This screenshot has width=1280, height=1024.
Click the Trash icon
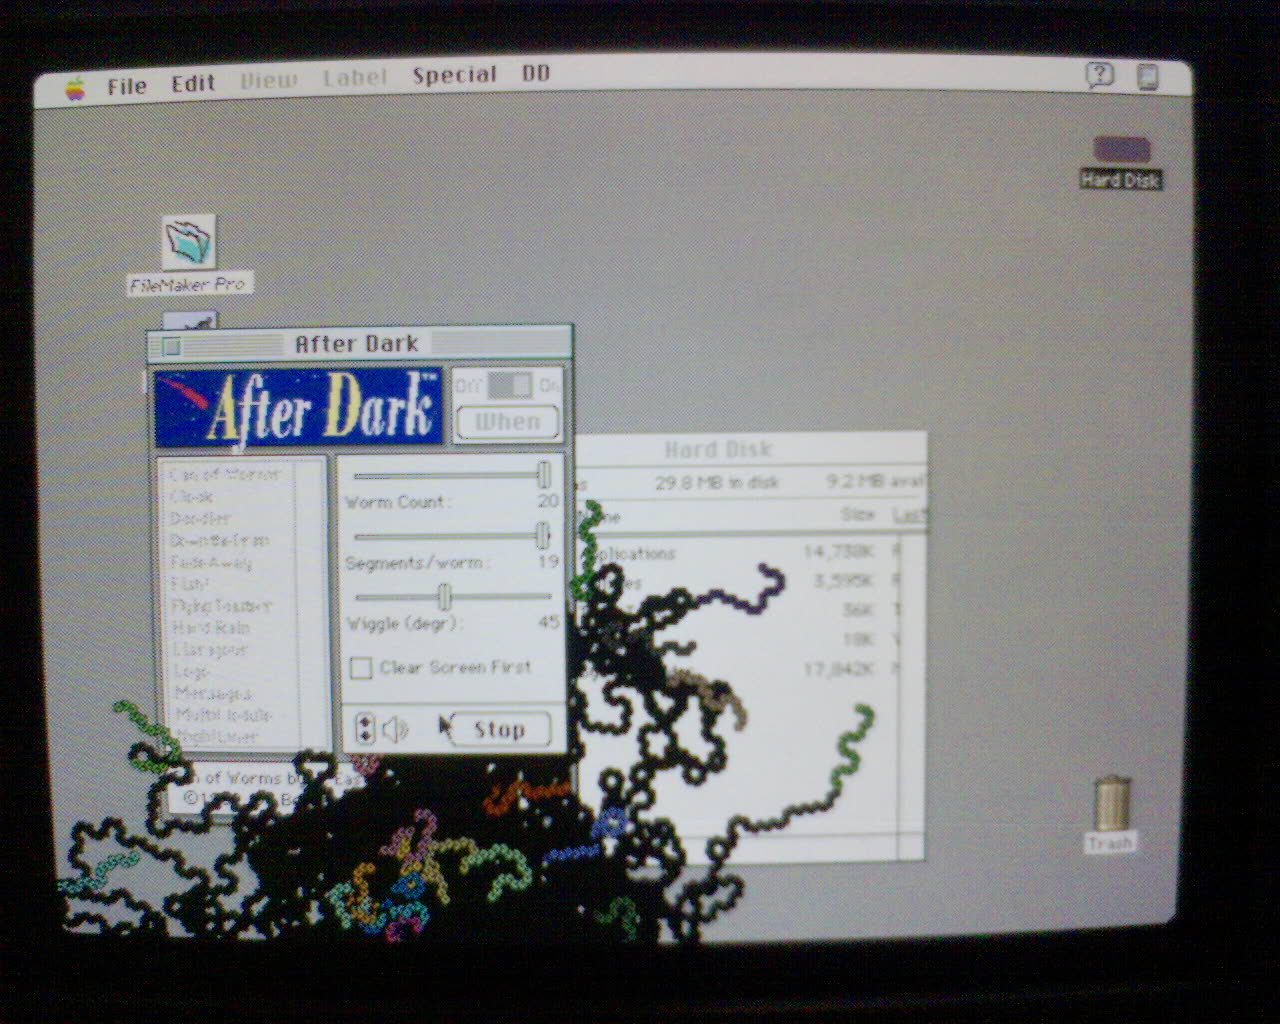[1111, 803]
